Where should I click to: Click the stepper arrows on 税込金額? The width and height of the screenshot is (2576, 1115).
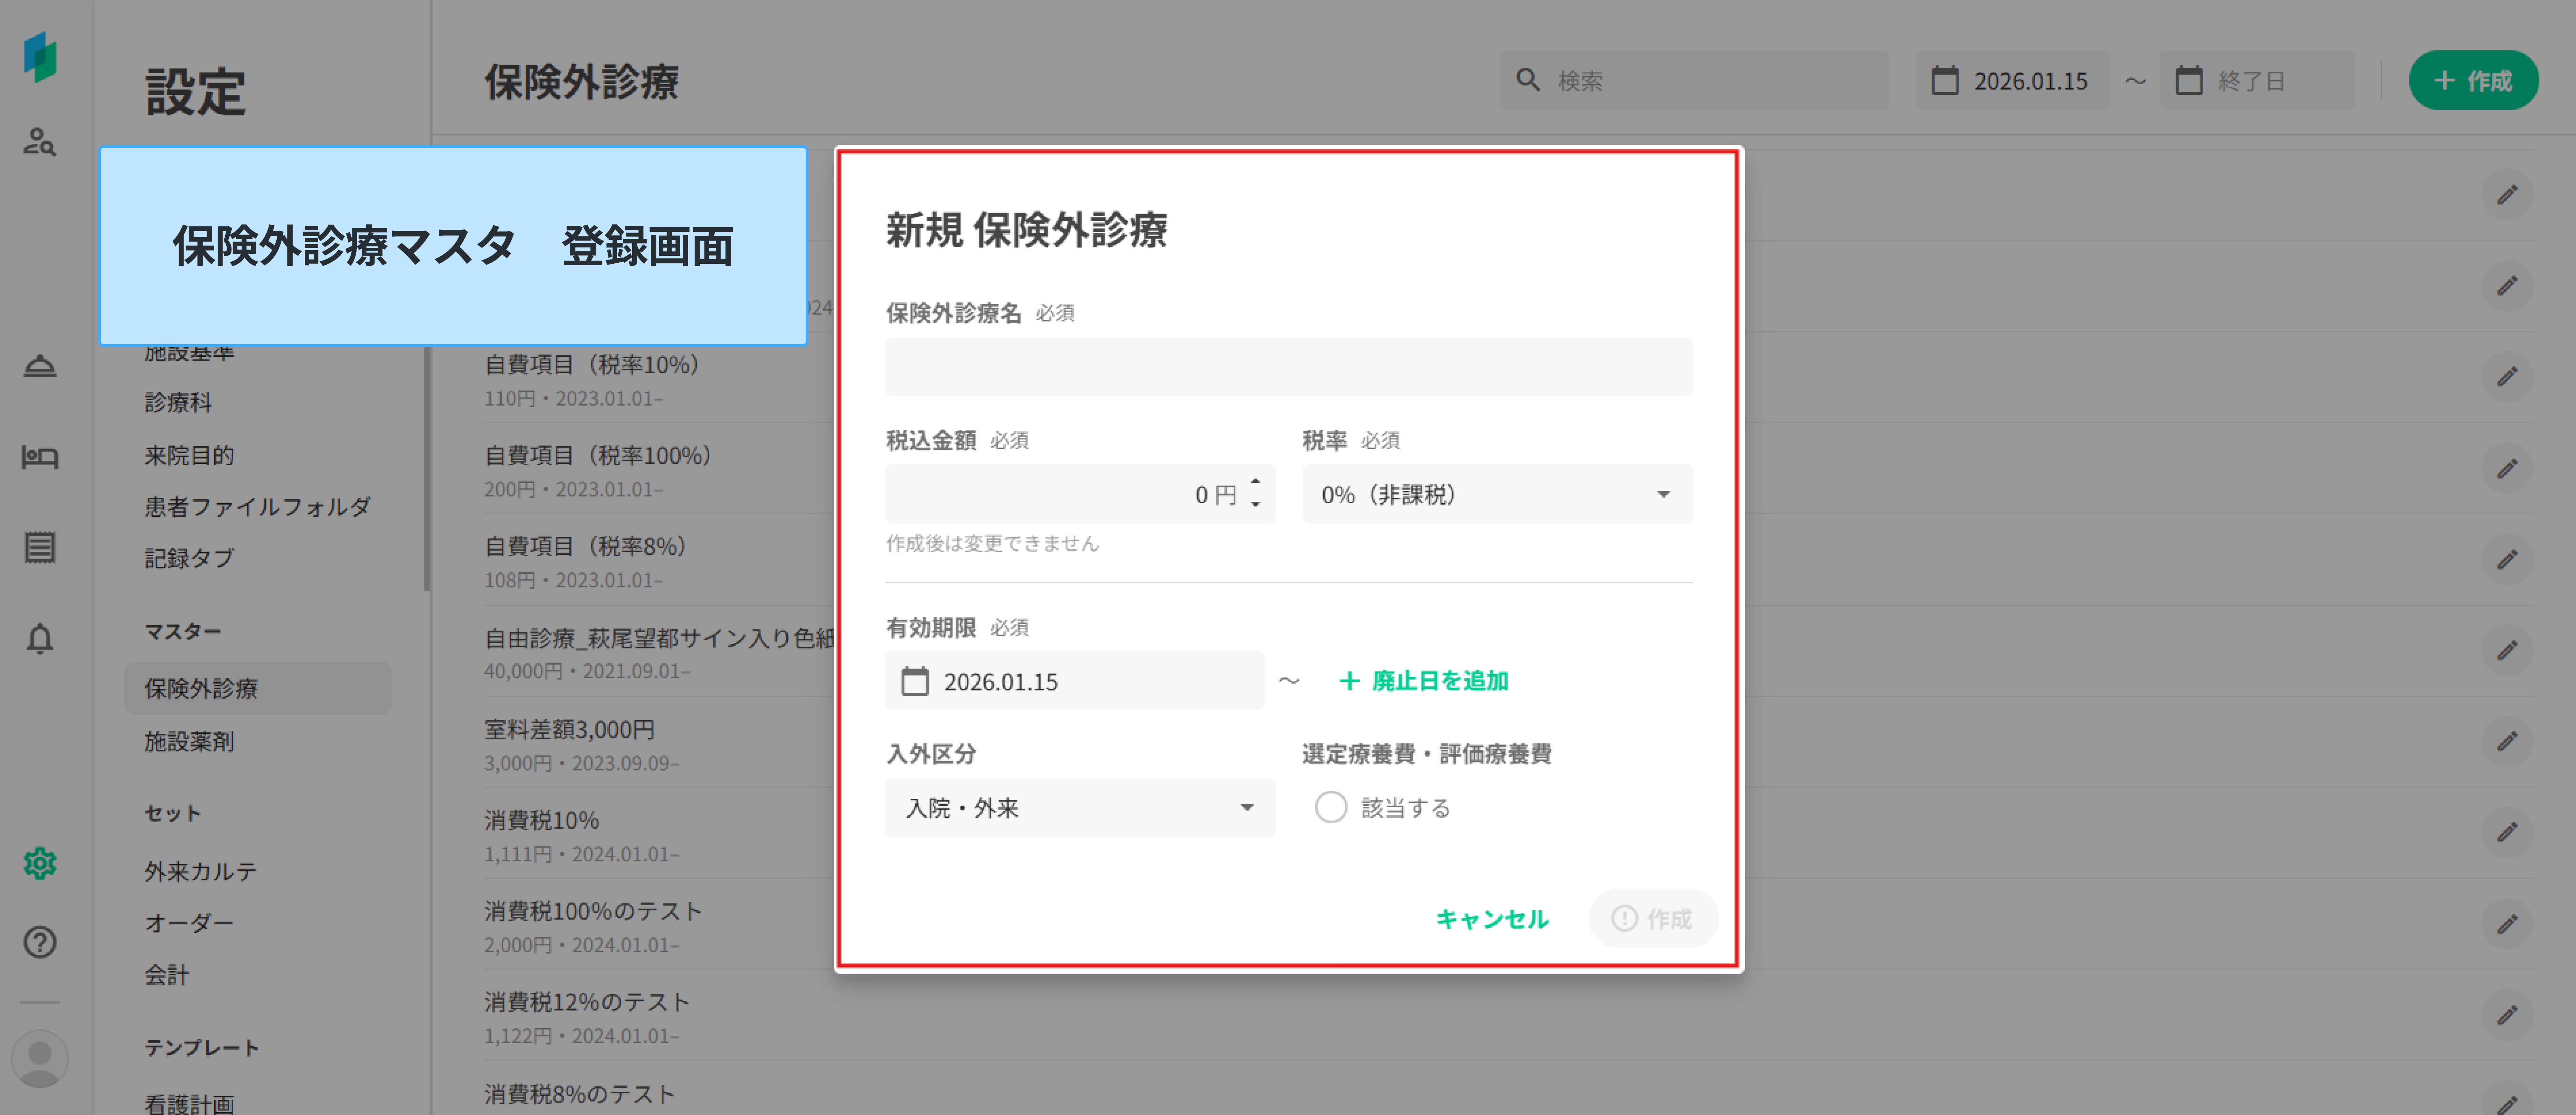1255,493
